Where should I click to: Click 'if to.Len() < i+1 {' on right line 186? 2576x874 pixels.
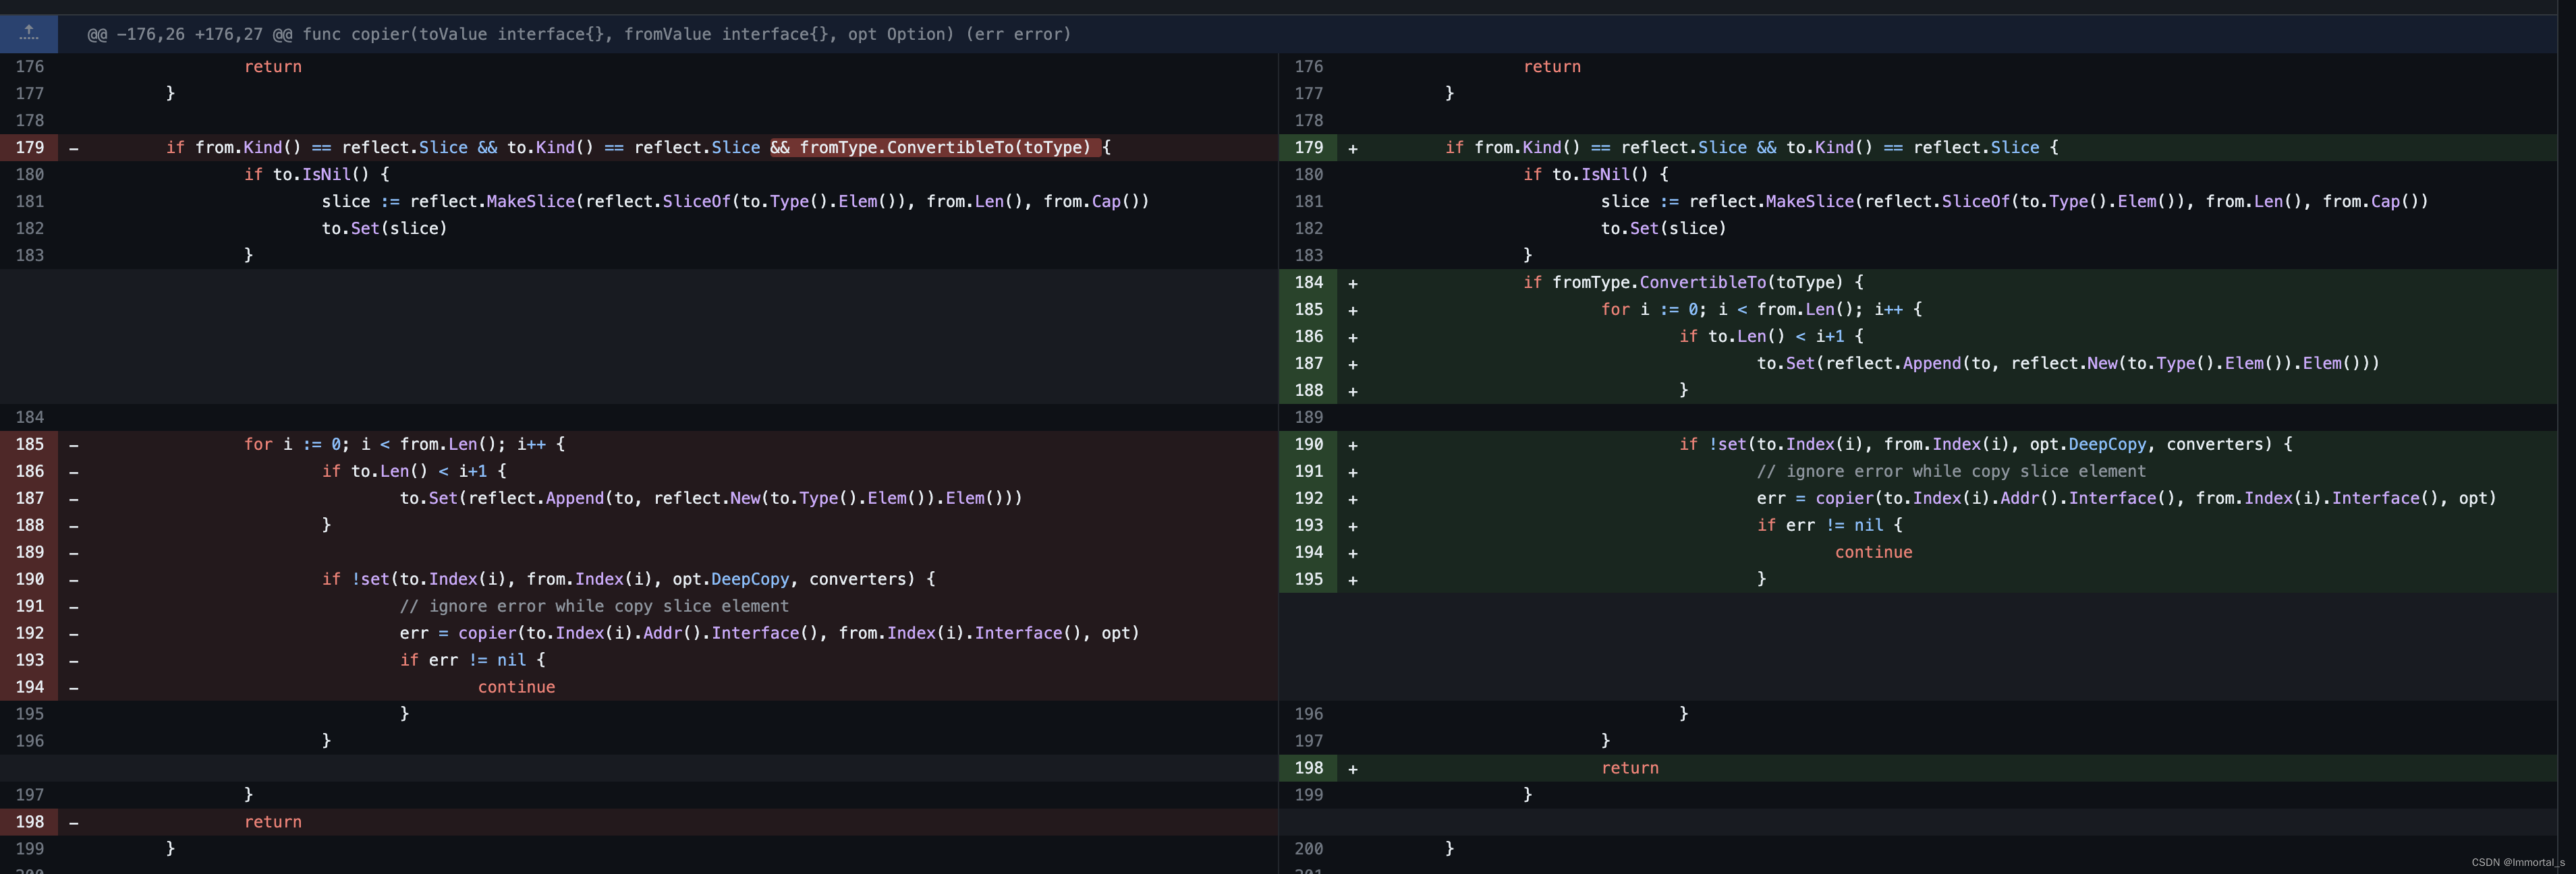1771,336
